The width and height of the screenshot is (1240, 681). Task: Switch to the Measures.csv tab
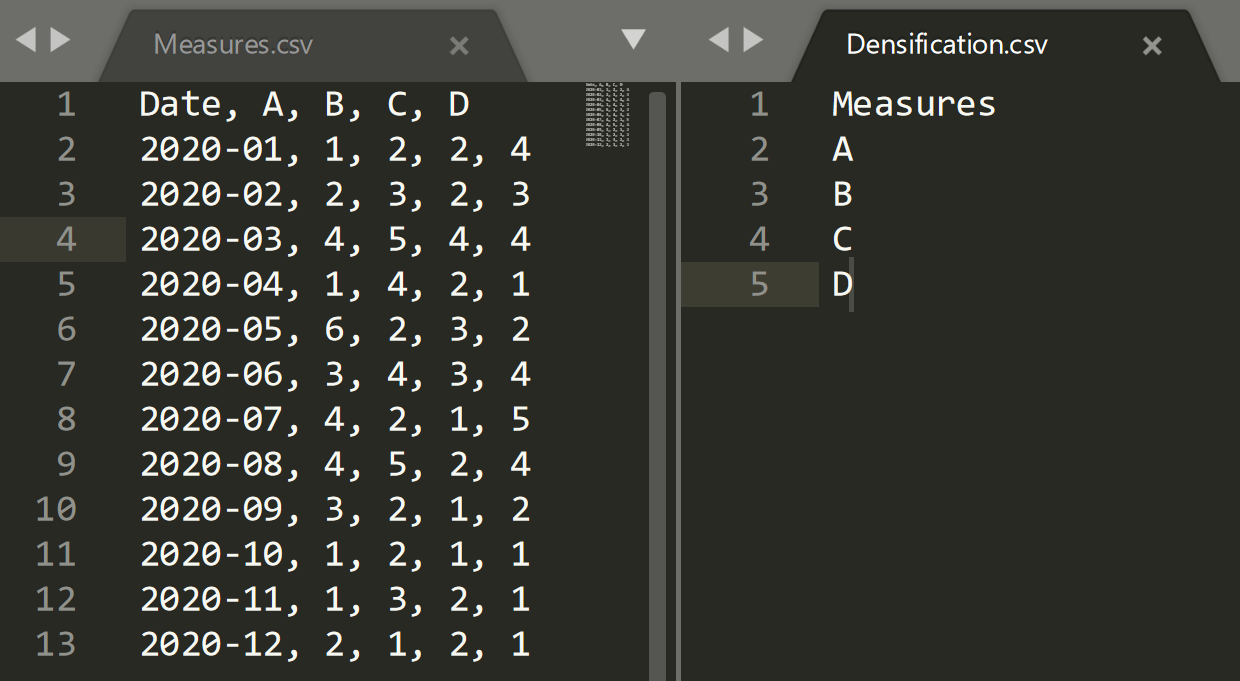tap(233, 45)
